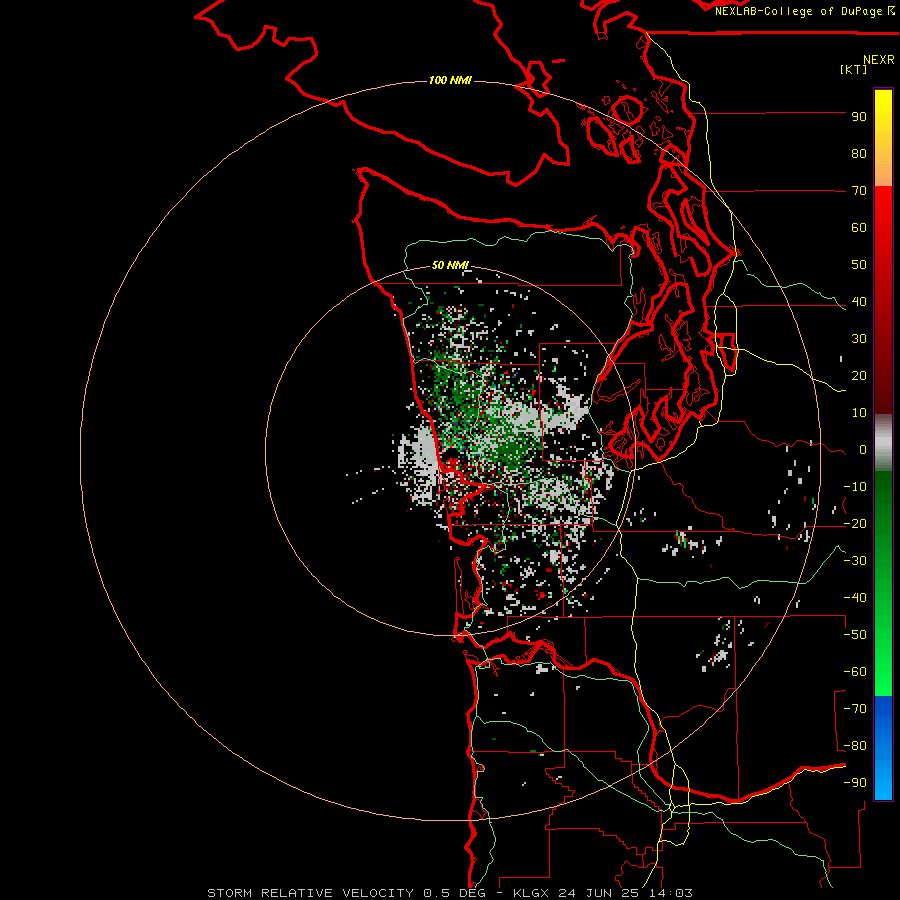Click the 90 value on velocity scale
900x900 pixels.
coord(859,117)
